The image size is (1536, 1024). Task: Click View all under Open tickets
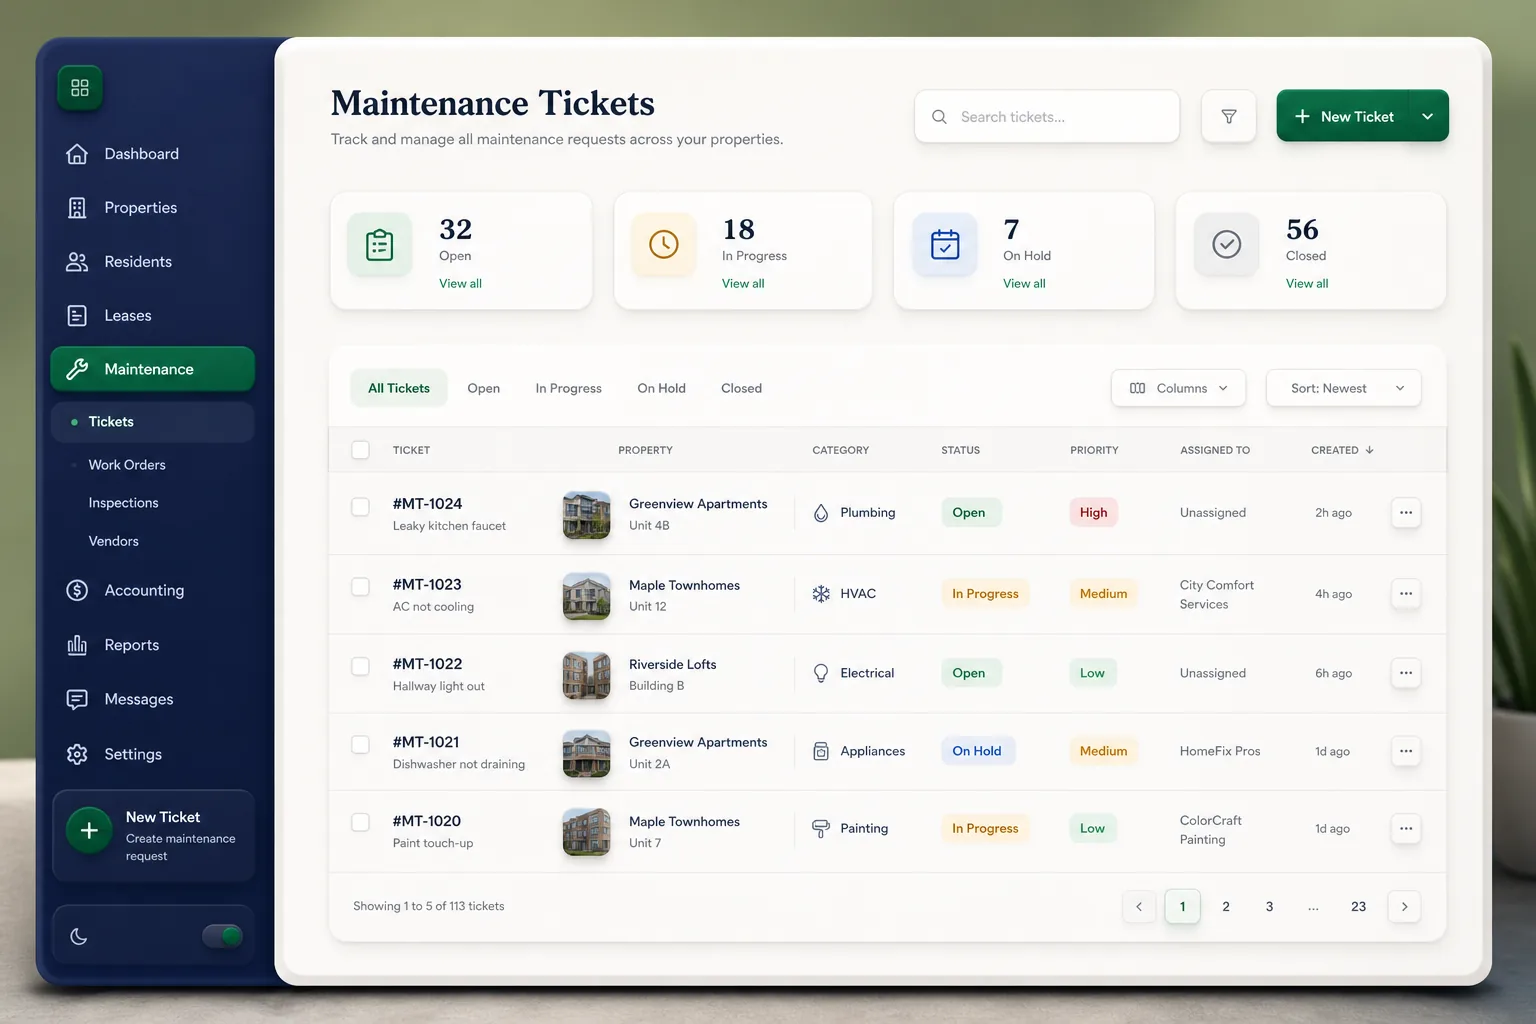coord(460,284)
